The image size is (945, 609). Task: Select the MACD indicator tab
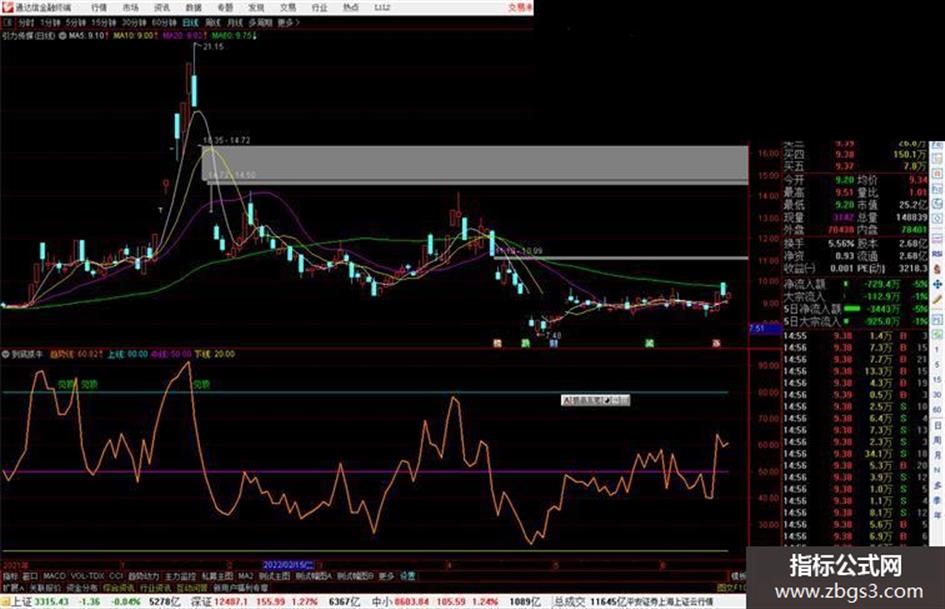pyautogui.click(x=54, y=576)
